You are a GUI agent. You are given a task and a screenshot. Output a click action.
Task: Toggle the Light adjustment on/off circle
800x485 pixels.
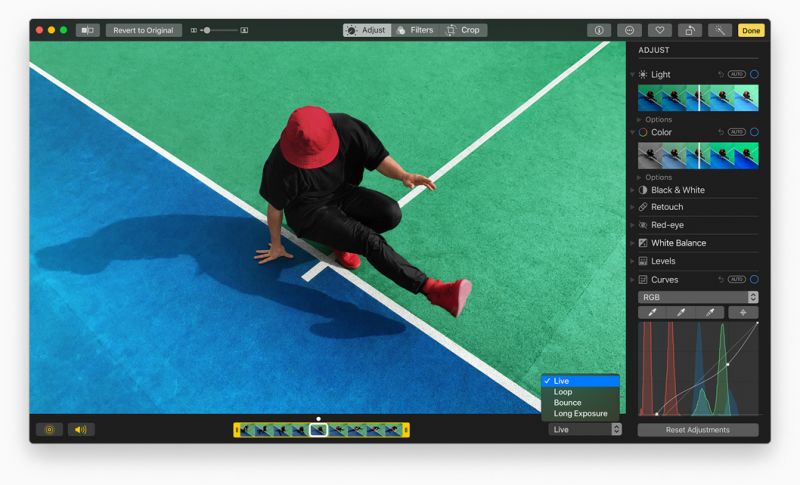tap(754, 74)
